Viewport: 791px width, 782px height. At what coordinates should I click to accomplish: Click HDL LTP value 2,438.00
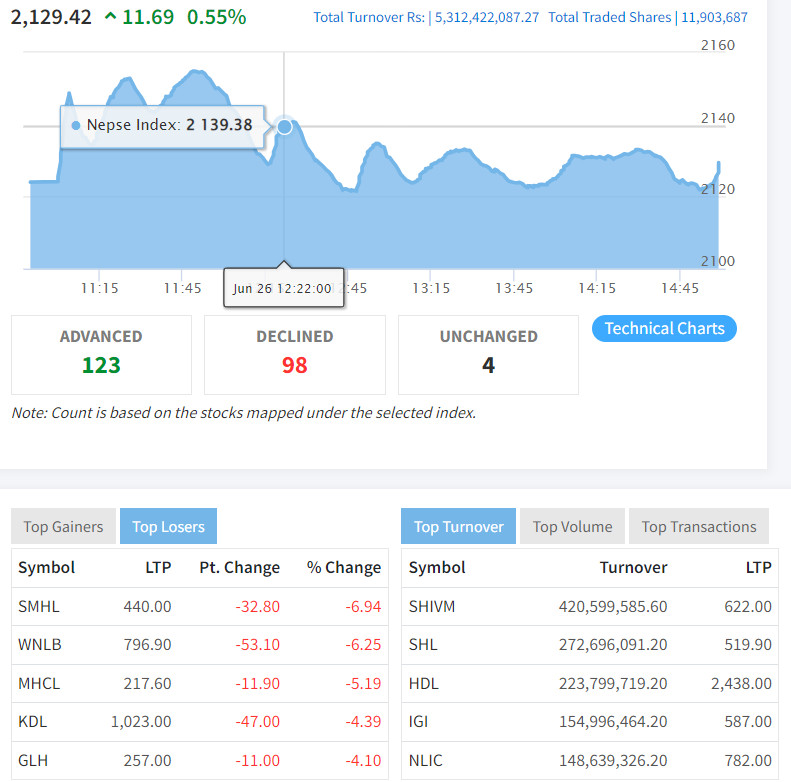[x=742, y=683]
